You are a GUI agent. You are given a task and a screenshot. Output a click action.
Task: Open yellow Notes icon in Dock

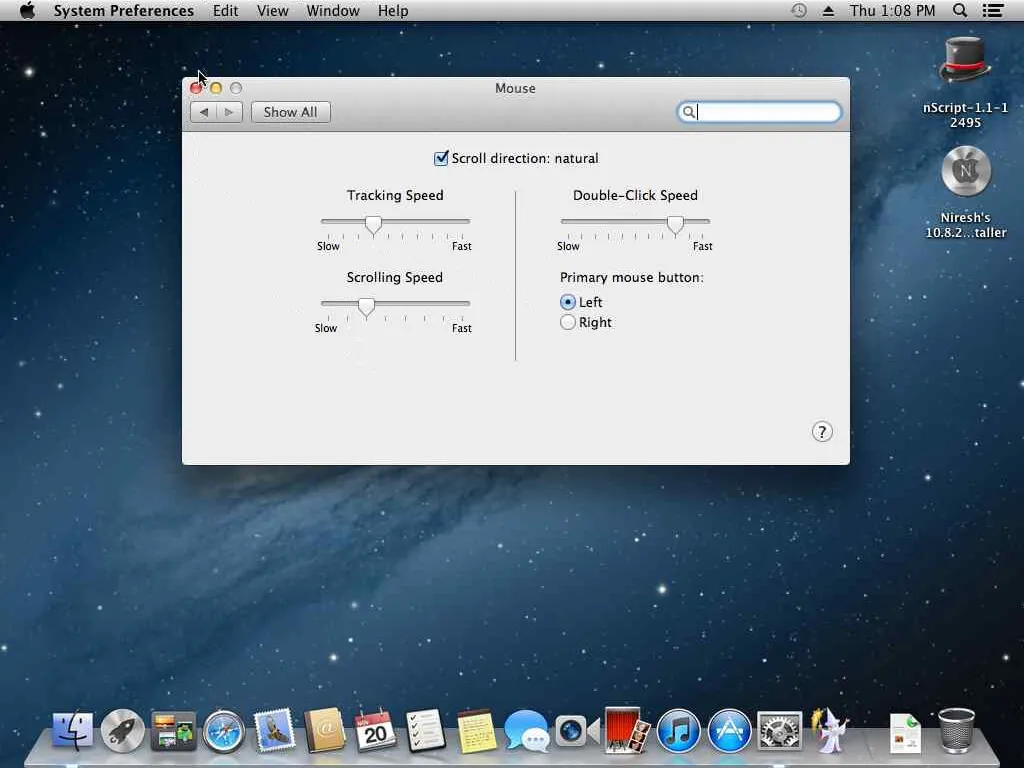476,730
